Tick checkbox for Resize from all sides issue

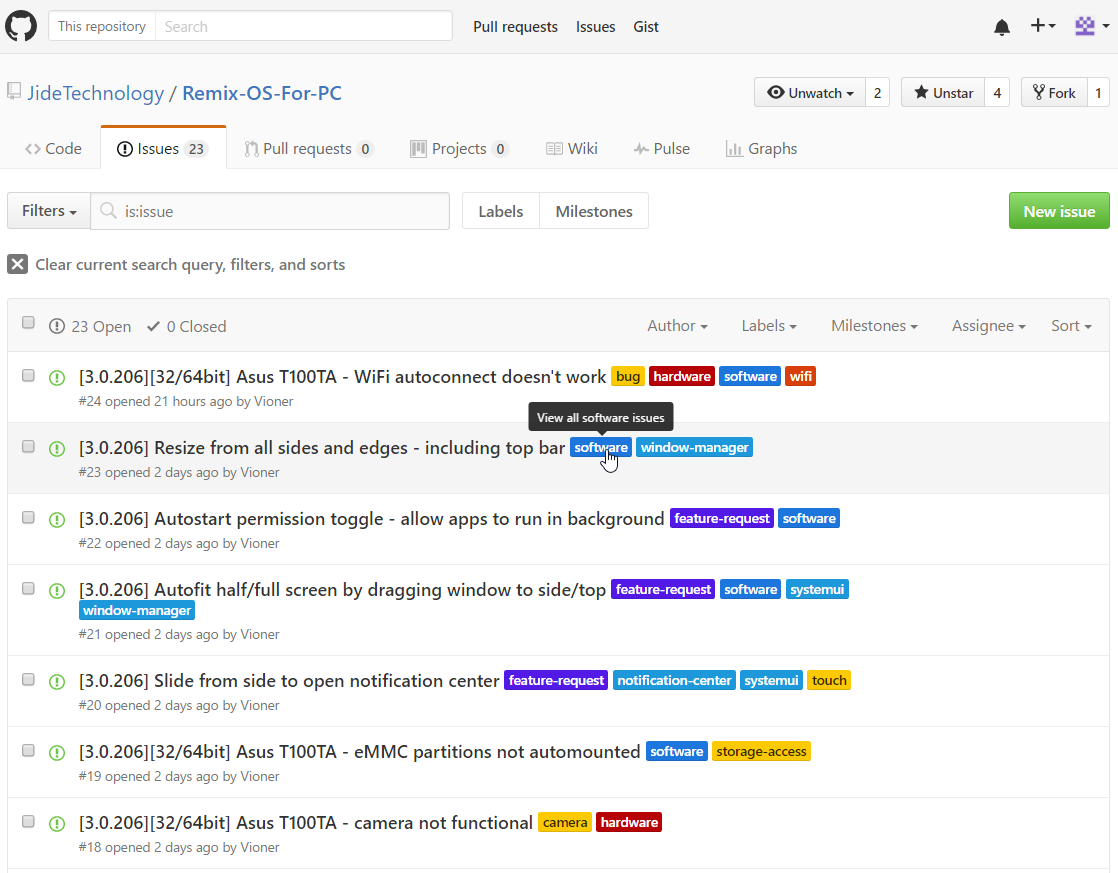(28, 446)
